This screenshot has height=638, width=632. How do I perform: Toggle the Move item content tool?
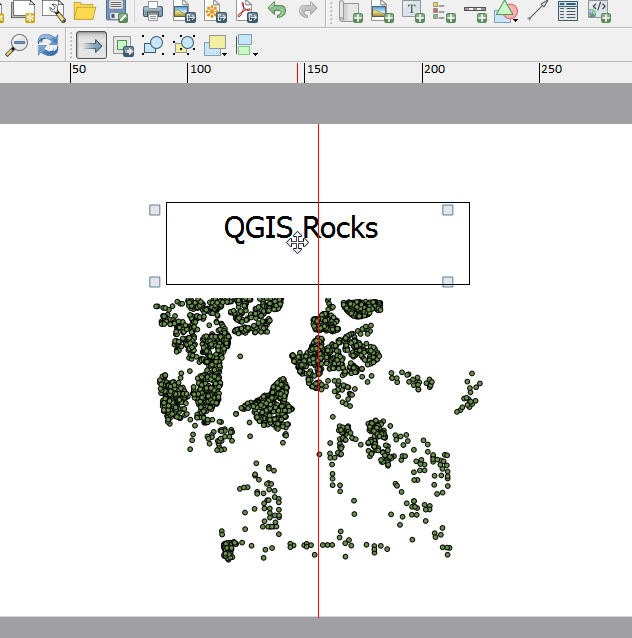pyautogui.click(x=123, y=45)
